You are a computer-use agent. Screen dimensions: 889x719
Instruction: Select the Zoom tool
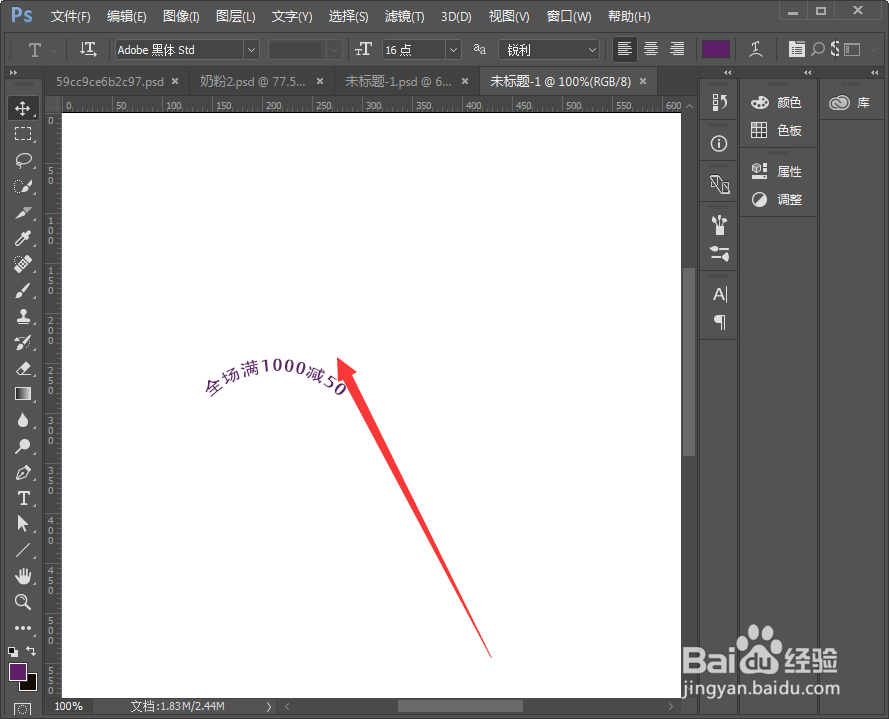click(x=23, y=602)
